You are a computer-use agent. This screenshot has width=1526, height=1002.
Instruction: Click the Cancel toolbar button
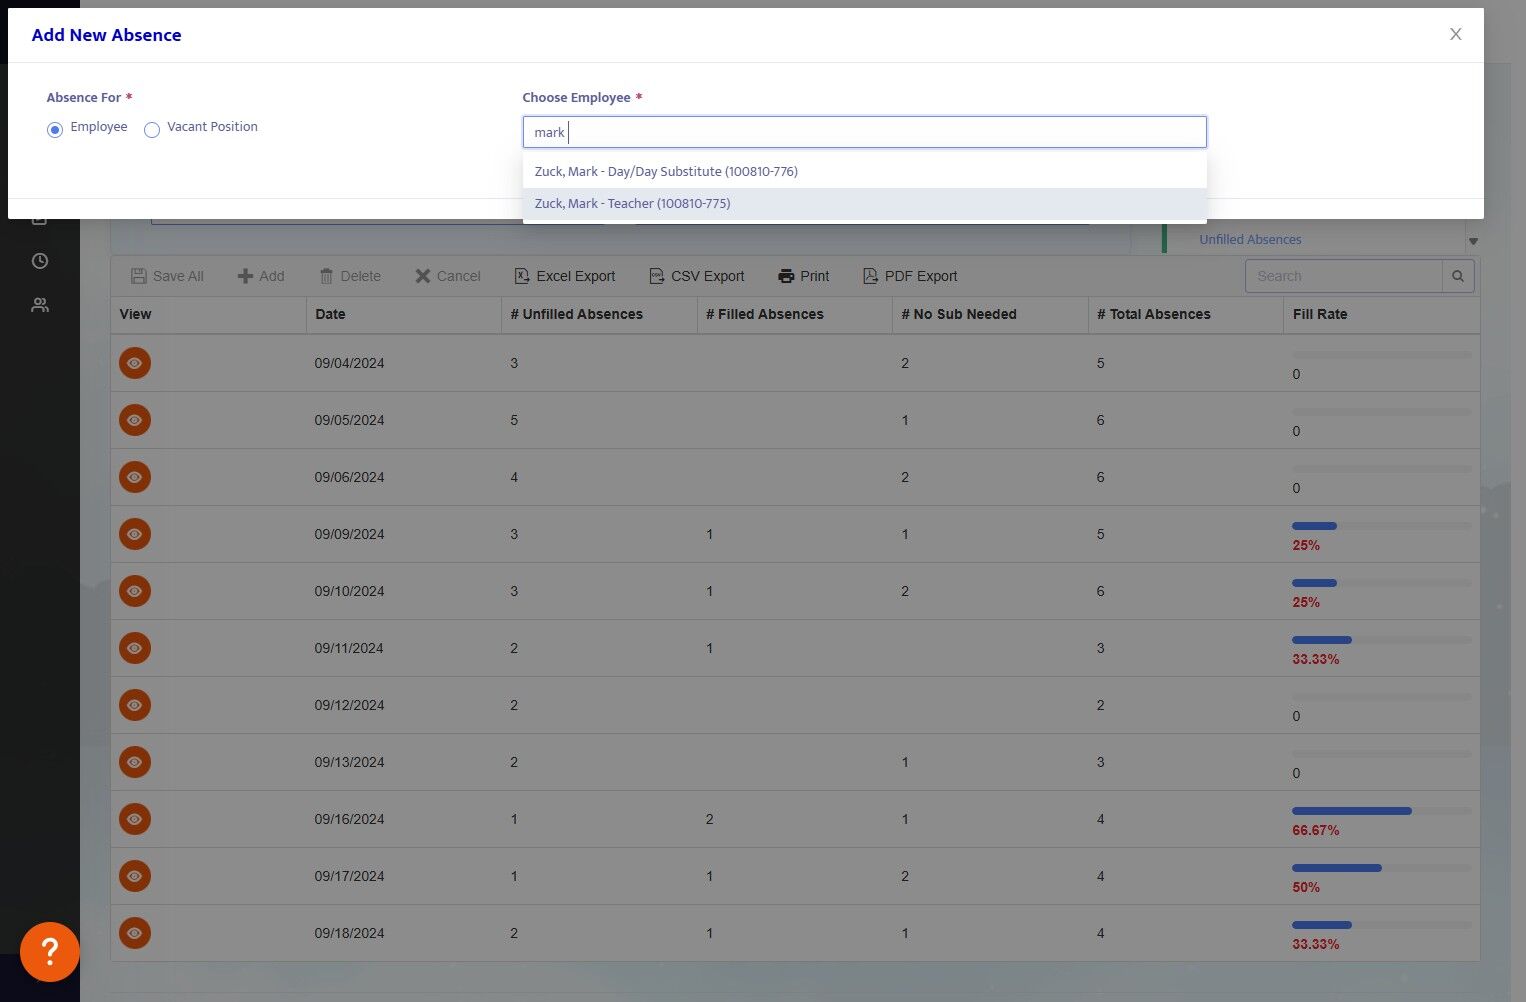coord(448,276)
